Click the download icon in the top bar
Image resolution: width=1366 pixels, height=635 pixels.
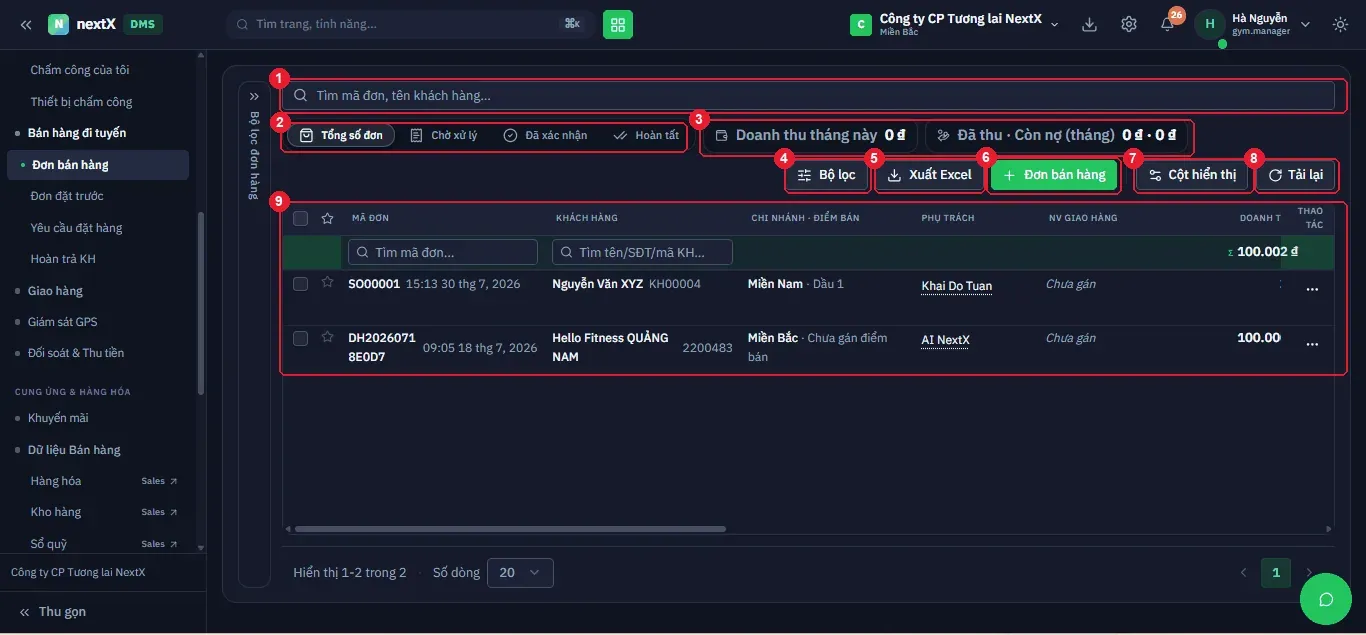pos(1090,24)
